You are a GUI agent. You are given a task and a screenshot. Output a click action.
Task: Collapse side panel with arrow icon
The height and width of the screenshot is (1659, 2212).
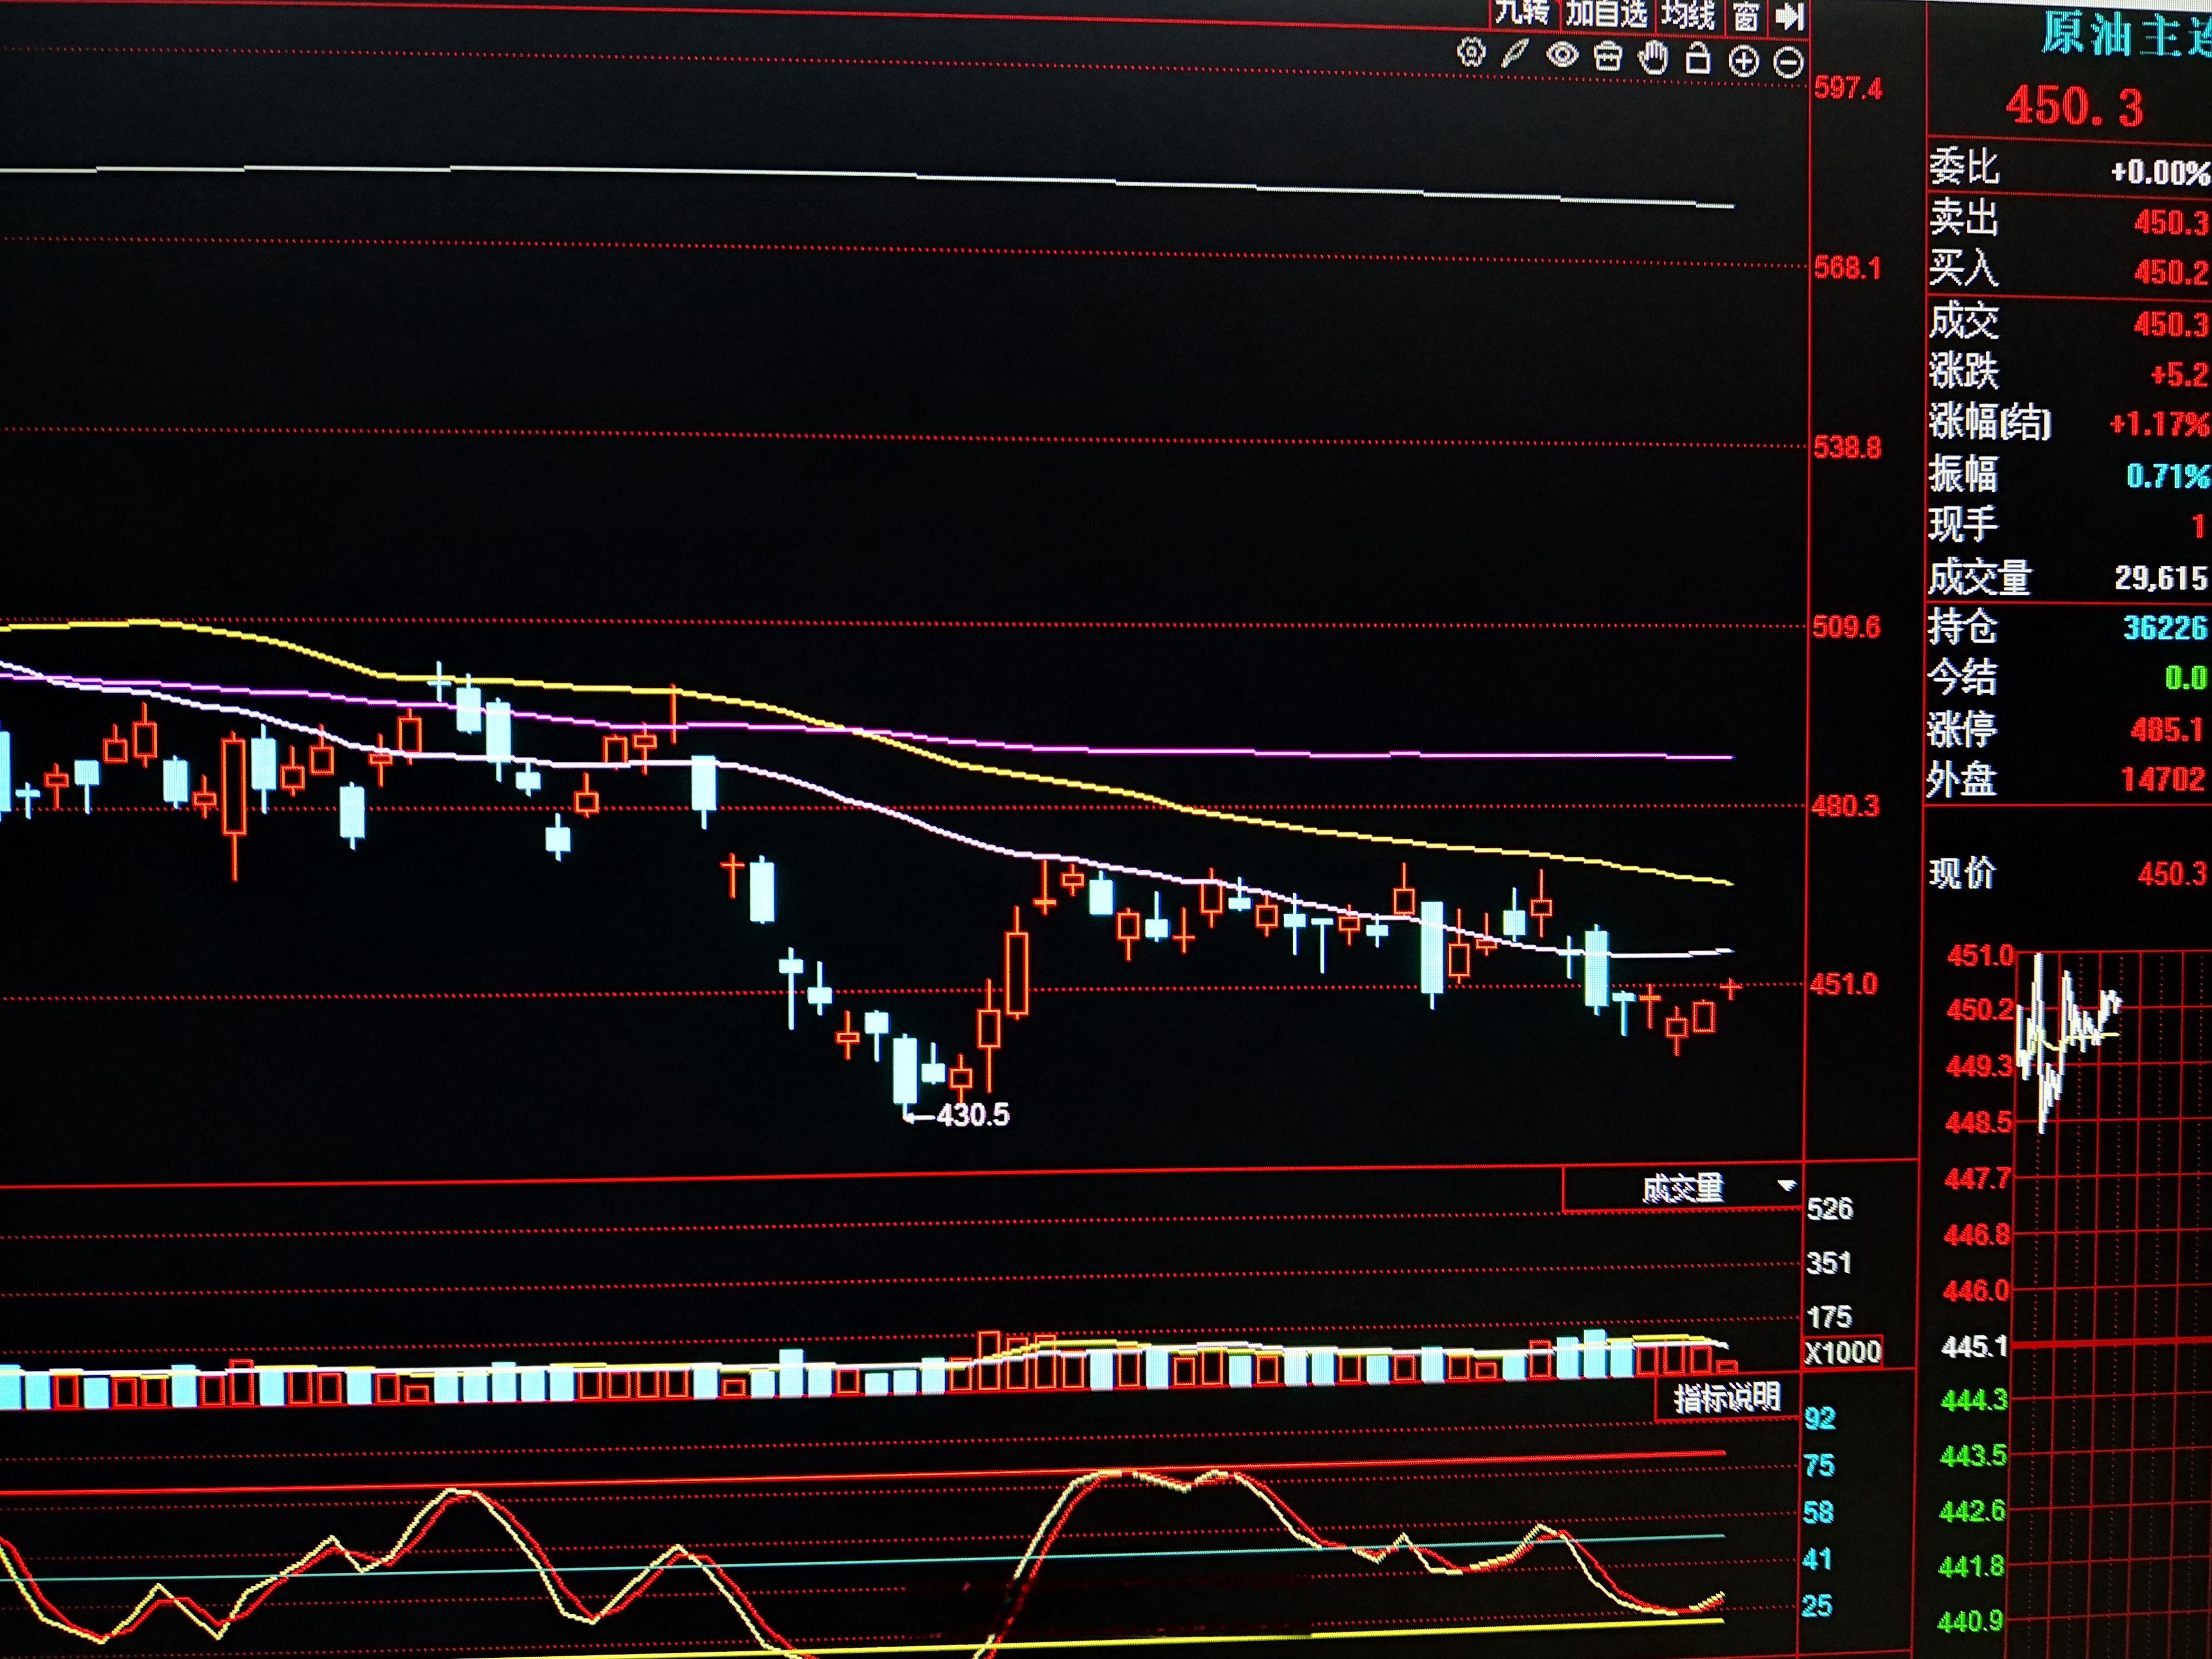point(1789,16)
